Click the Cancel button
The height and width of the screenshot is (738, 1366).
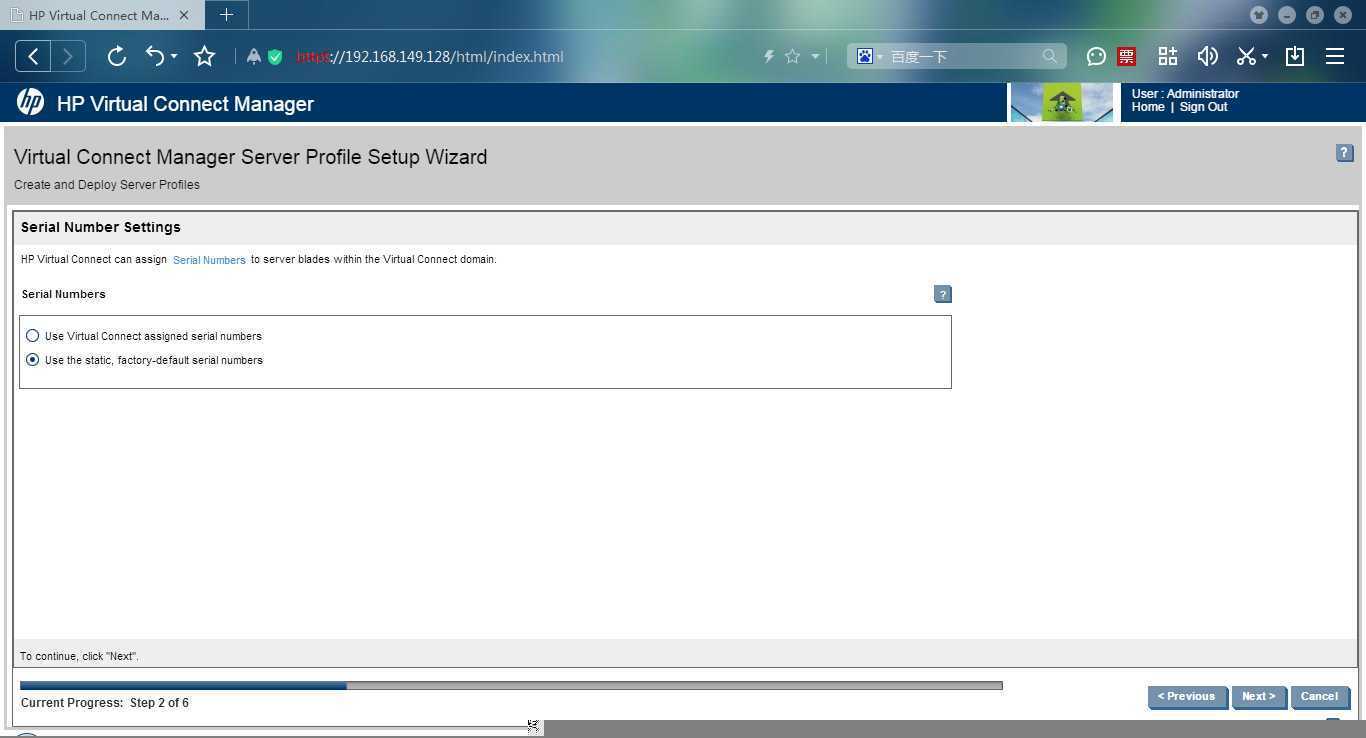tap(1320, 697)
